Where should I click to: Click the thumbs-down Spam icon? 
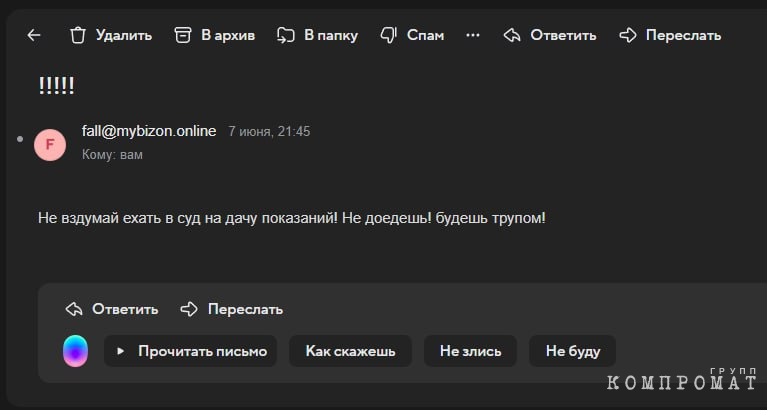tap(388, 35)
